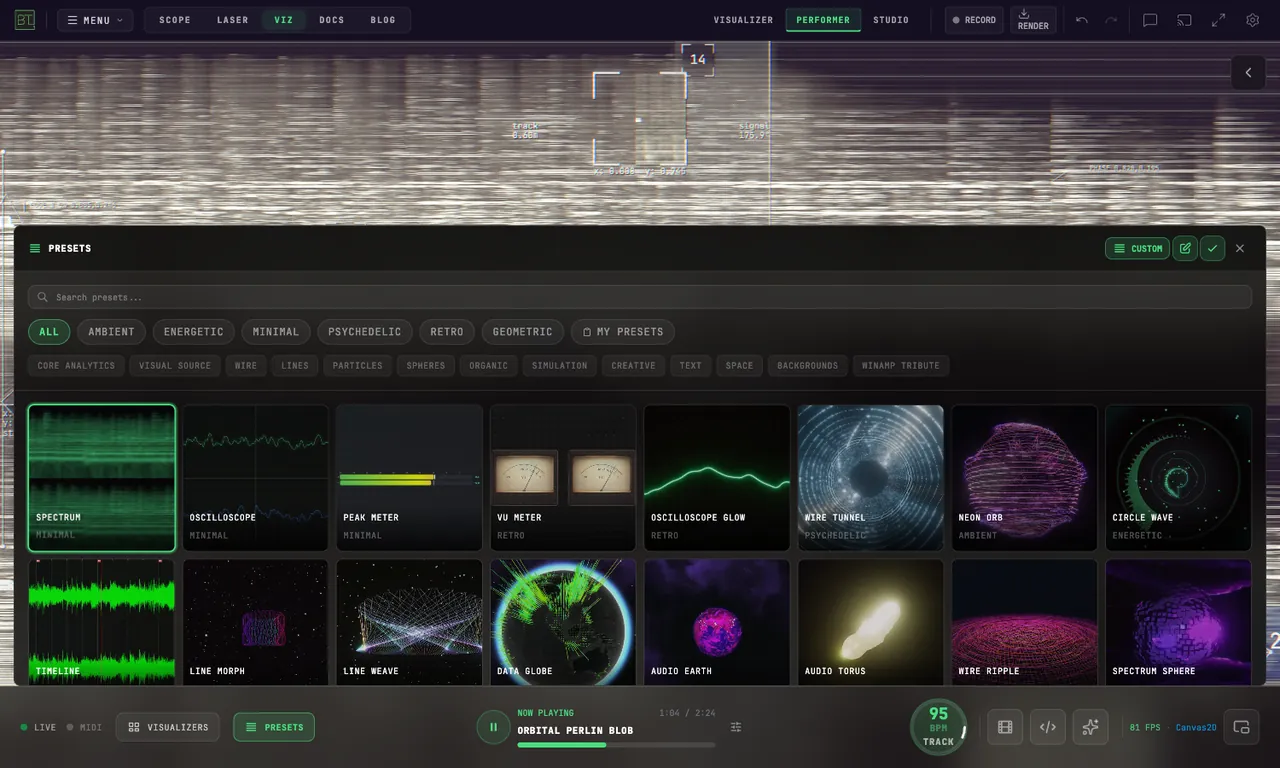
Task: Open settings via the gear icon
Action: (x=1252, y=20)
